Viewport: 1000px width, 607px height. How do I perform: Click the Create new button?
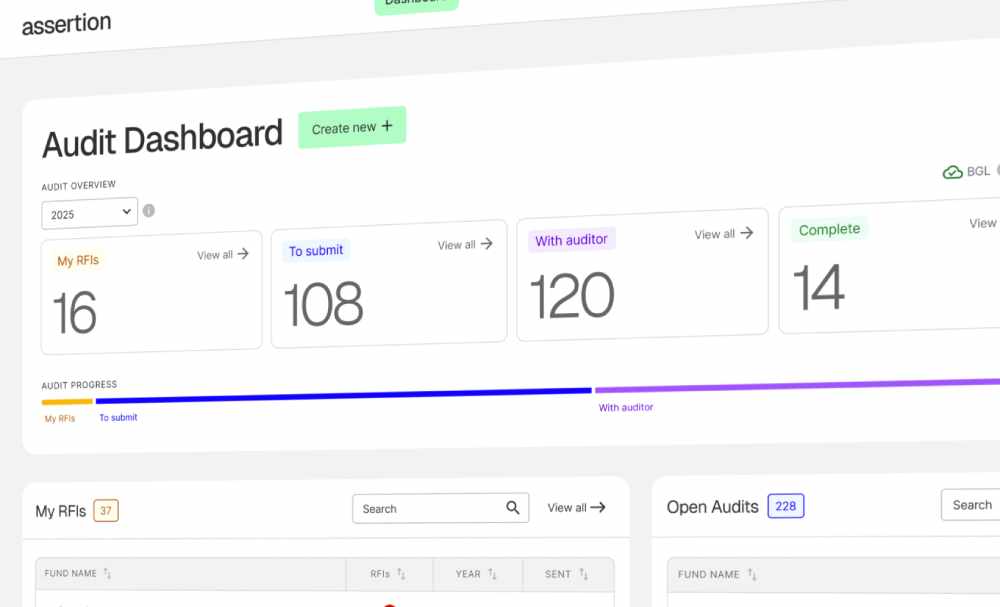(x=352, y=128)
